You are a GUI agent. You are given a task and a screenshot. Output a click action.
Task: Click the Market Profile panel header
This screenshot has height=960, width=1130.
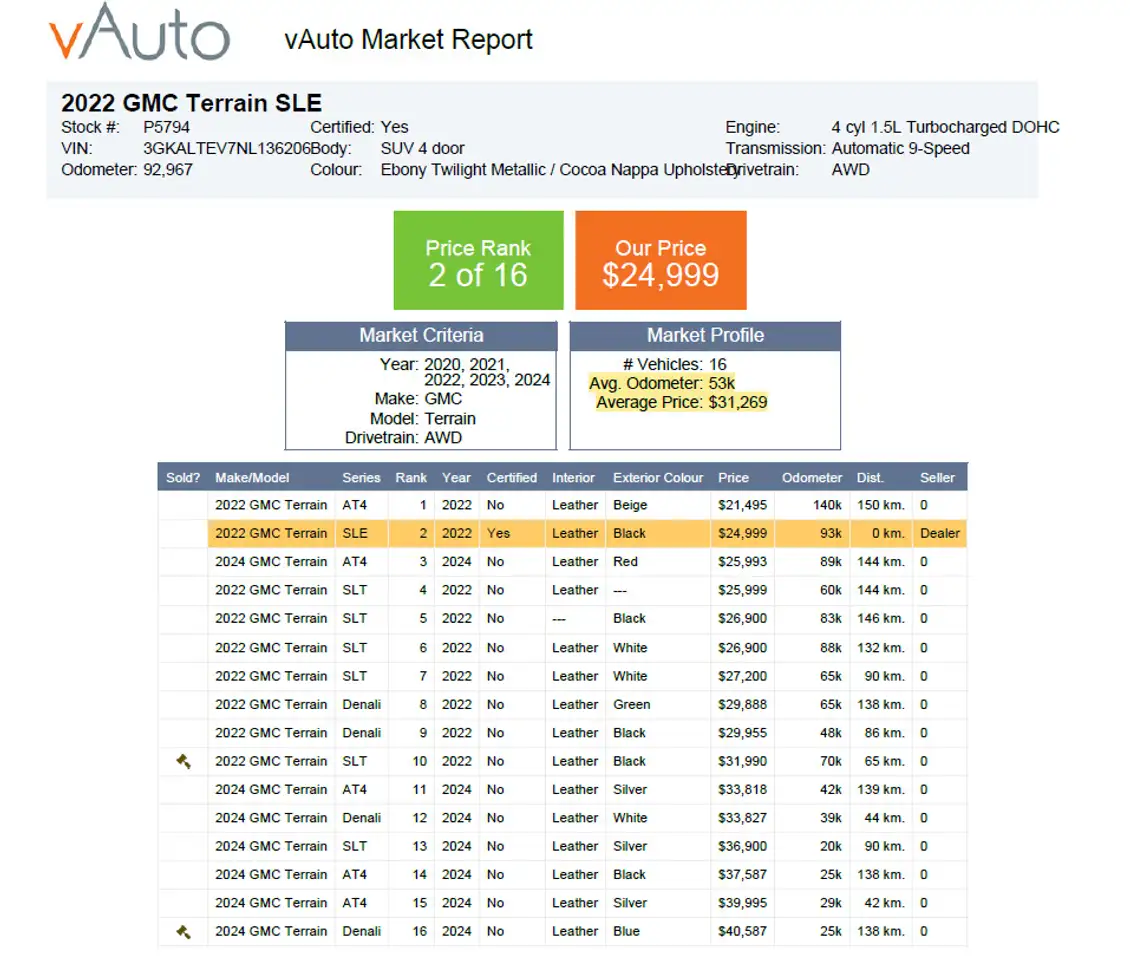tap(705, 335)
